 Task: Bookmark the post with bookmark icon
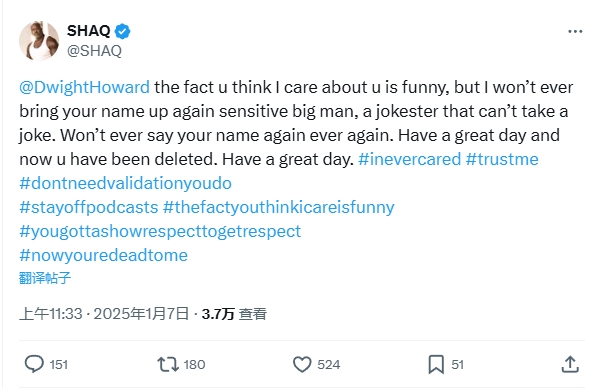(x=436, y=364)
